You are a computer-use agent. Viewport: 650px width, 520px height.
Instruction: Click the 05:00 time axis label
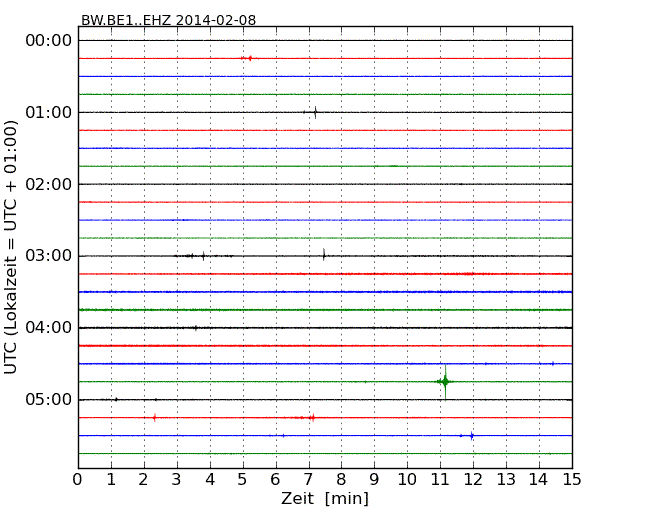click(x=49, y=399)
